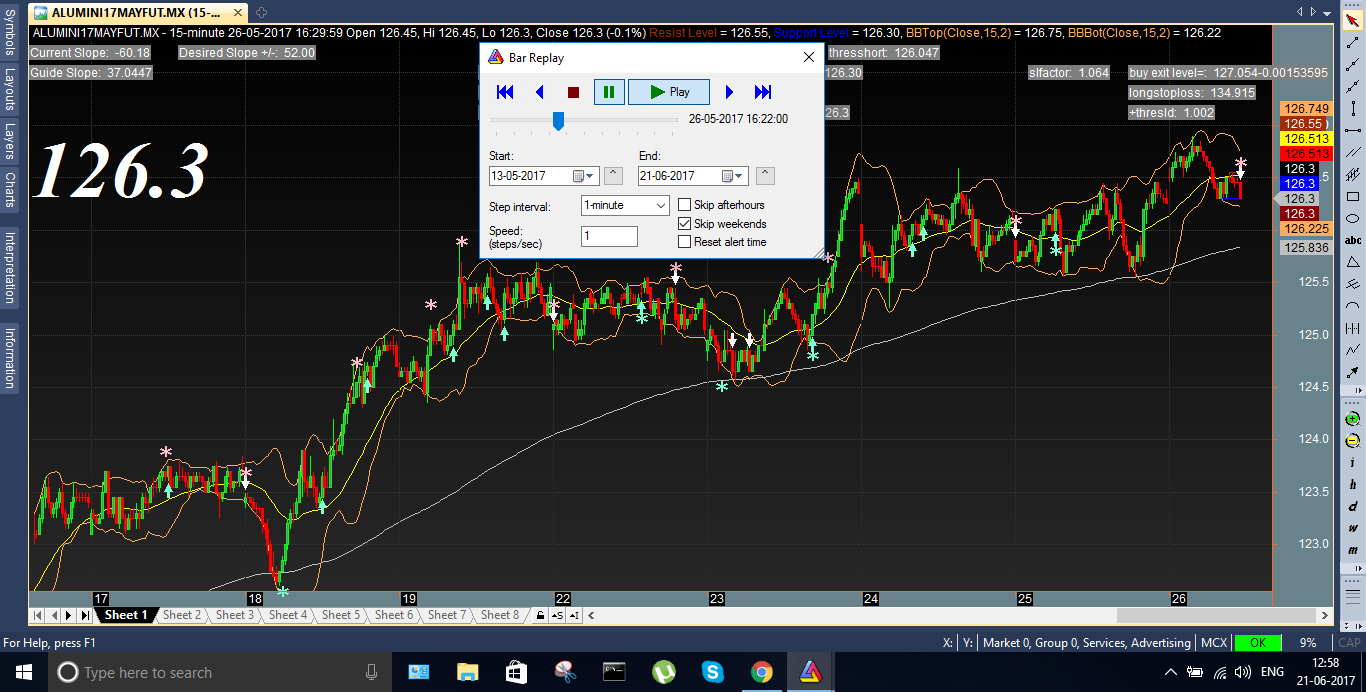Open the Windows Start menu
The height and width of the screenshot is (692, 1366).
click(x=24, y=672)
